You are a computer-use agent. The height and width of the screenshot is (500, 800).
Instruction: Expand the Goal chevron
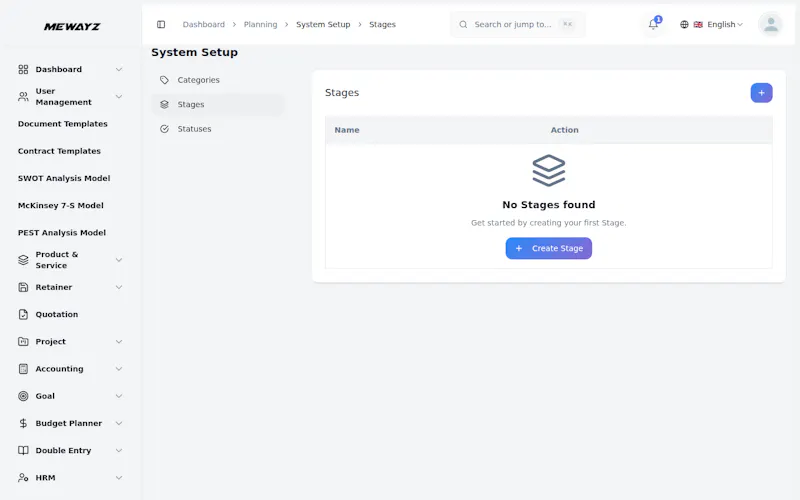point(119,396)
